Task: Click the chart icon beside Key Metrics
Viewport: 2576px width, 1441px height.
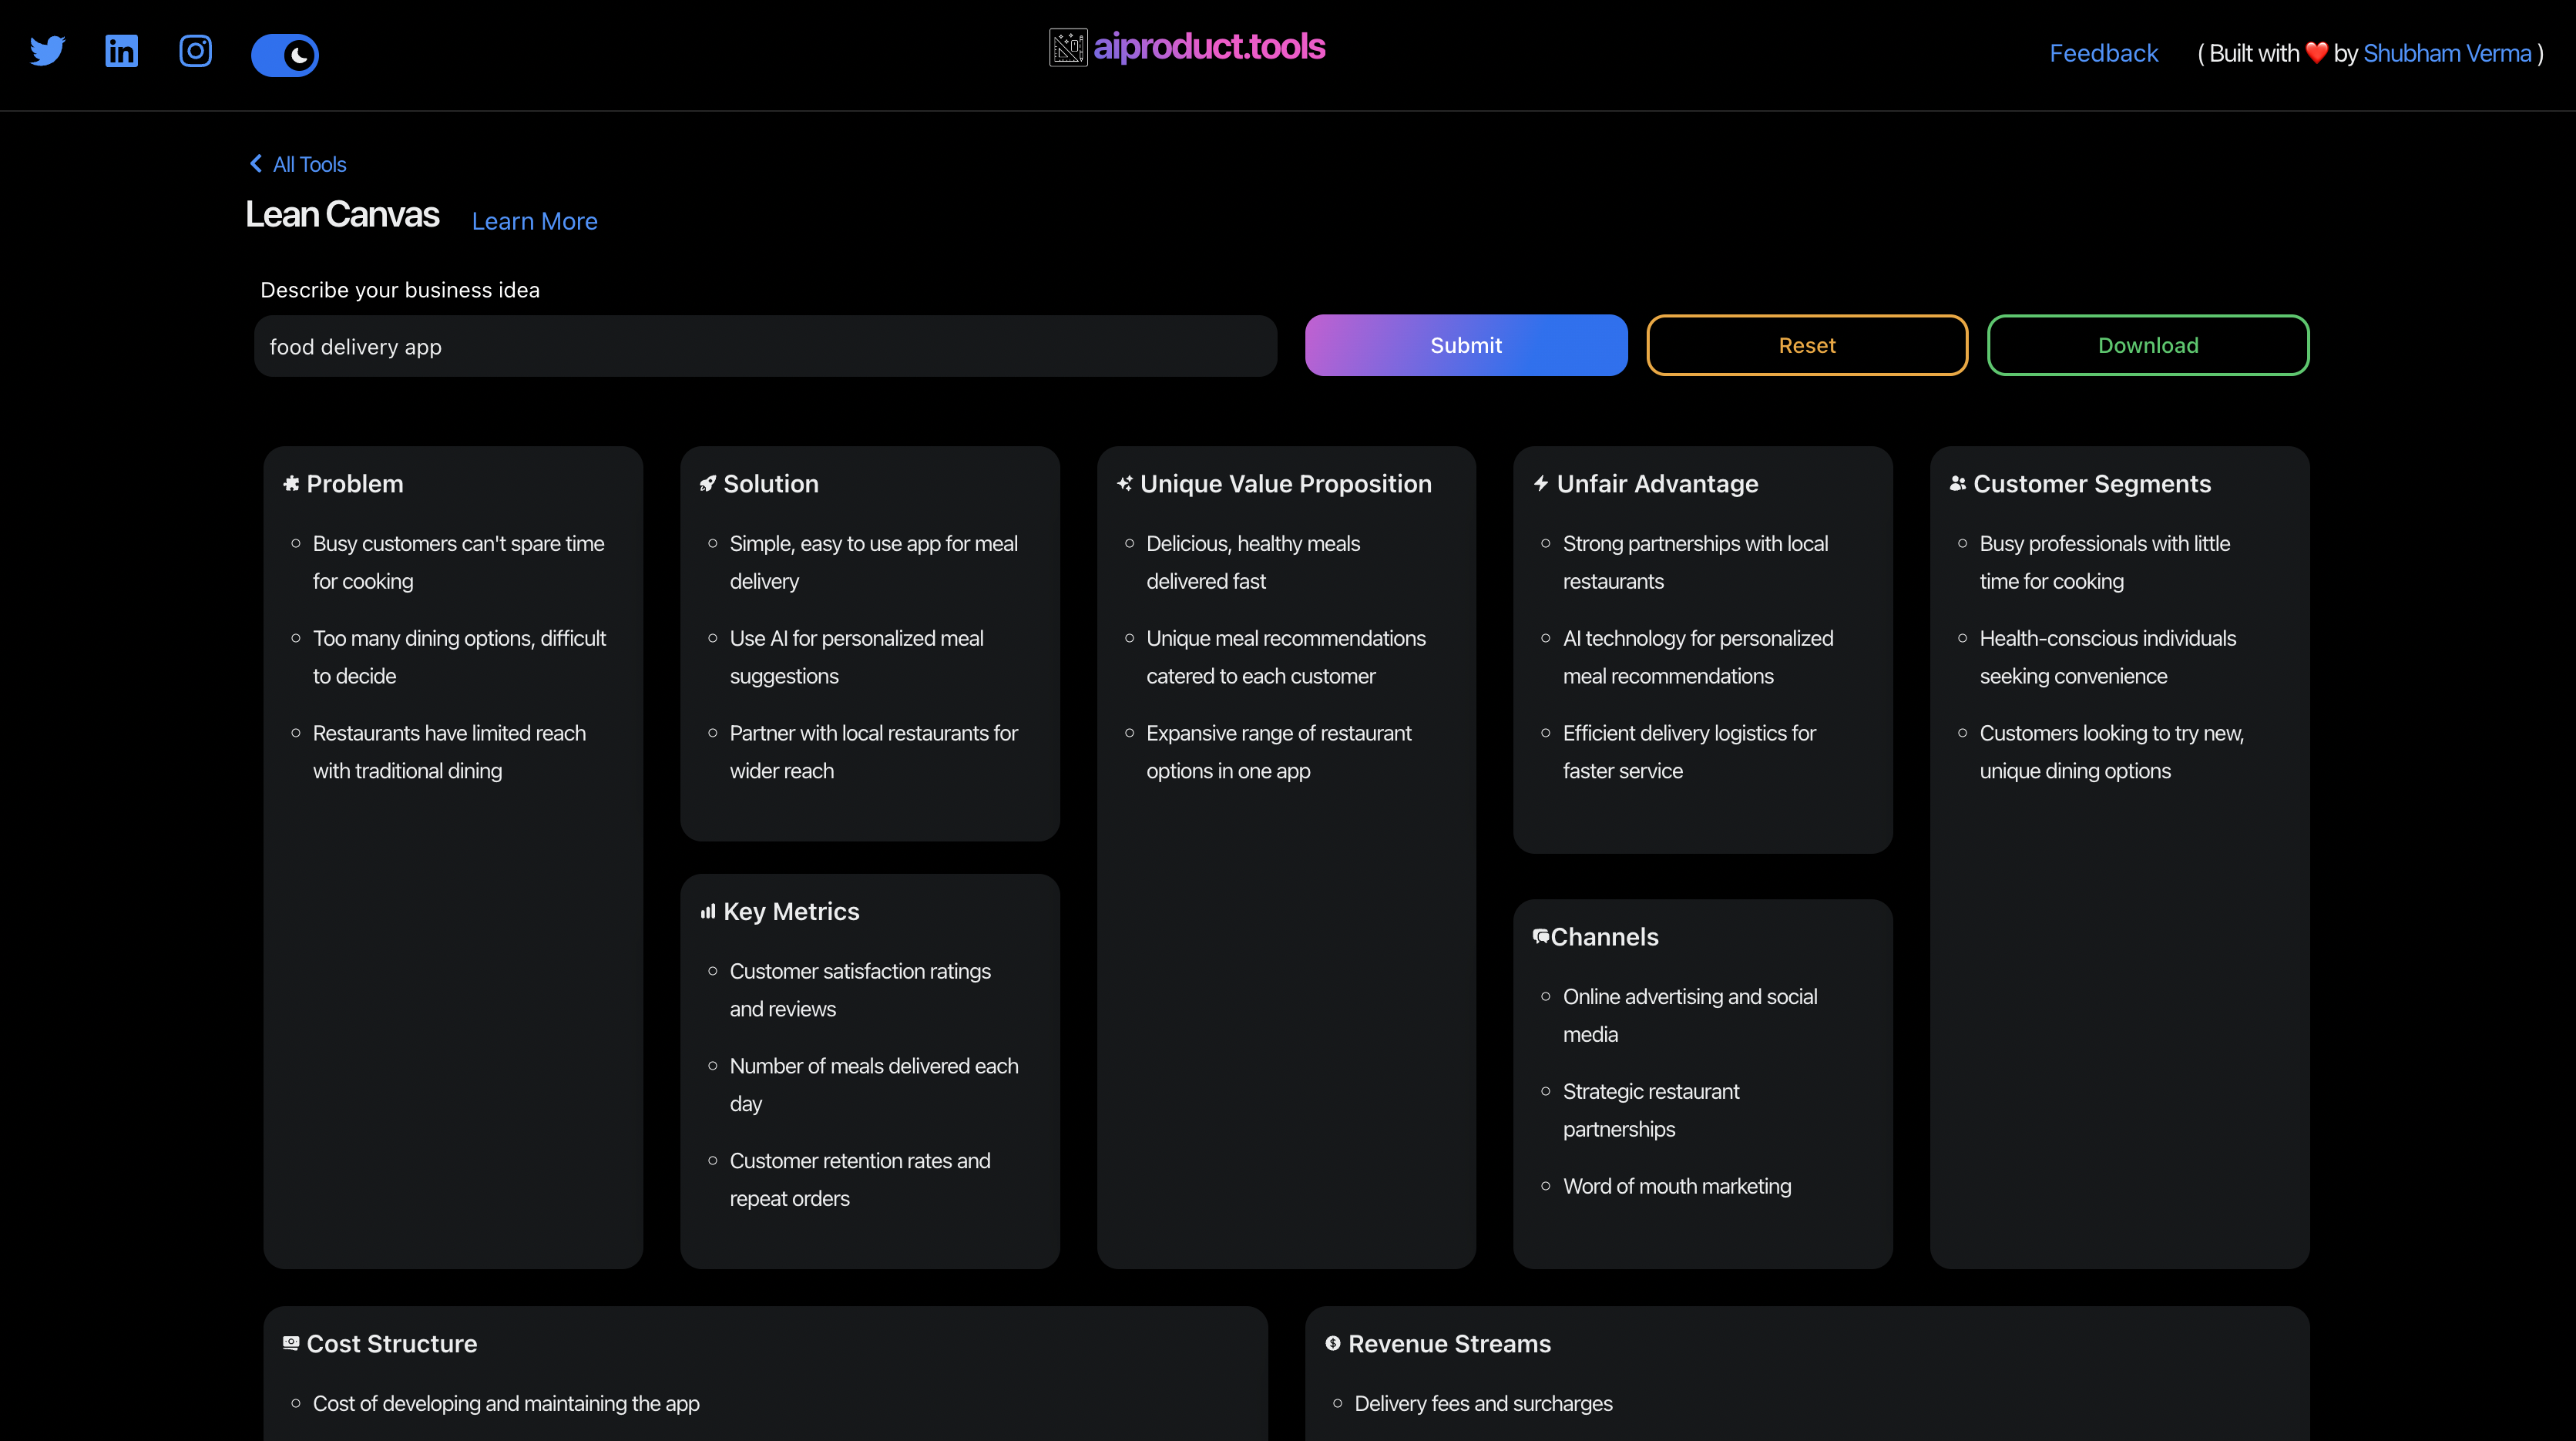Action: click(x=708, y=911)
